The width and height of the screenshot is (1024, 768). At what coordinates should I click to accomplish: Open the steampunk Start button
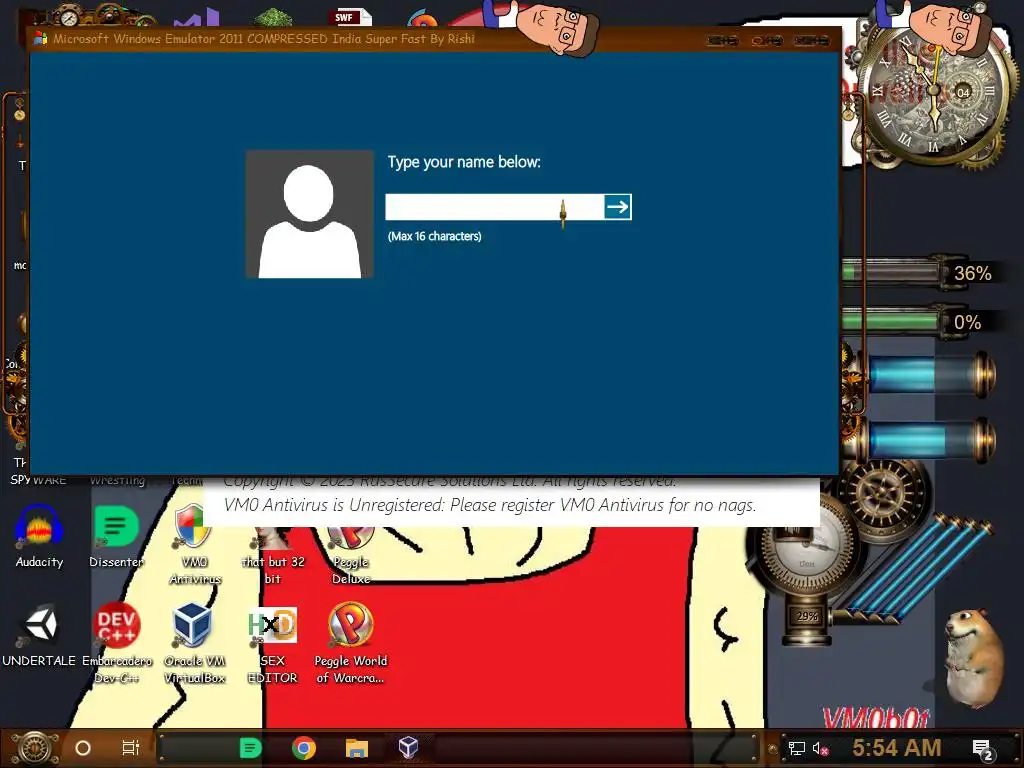click(34, 748)
